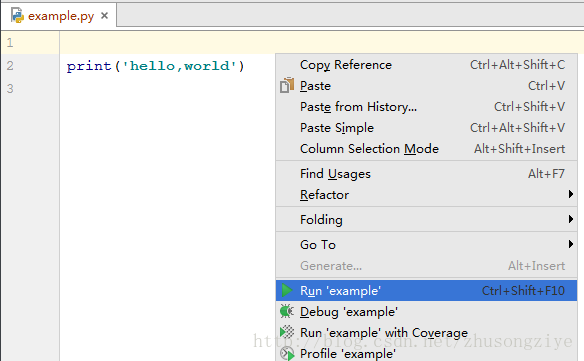This screenshot has width=584, height=361.
Task: Select Paste from the context menu
Action: coord(426,86)
